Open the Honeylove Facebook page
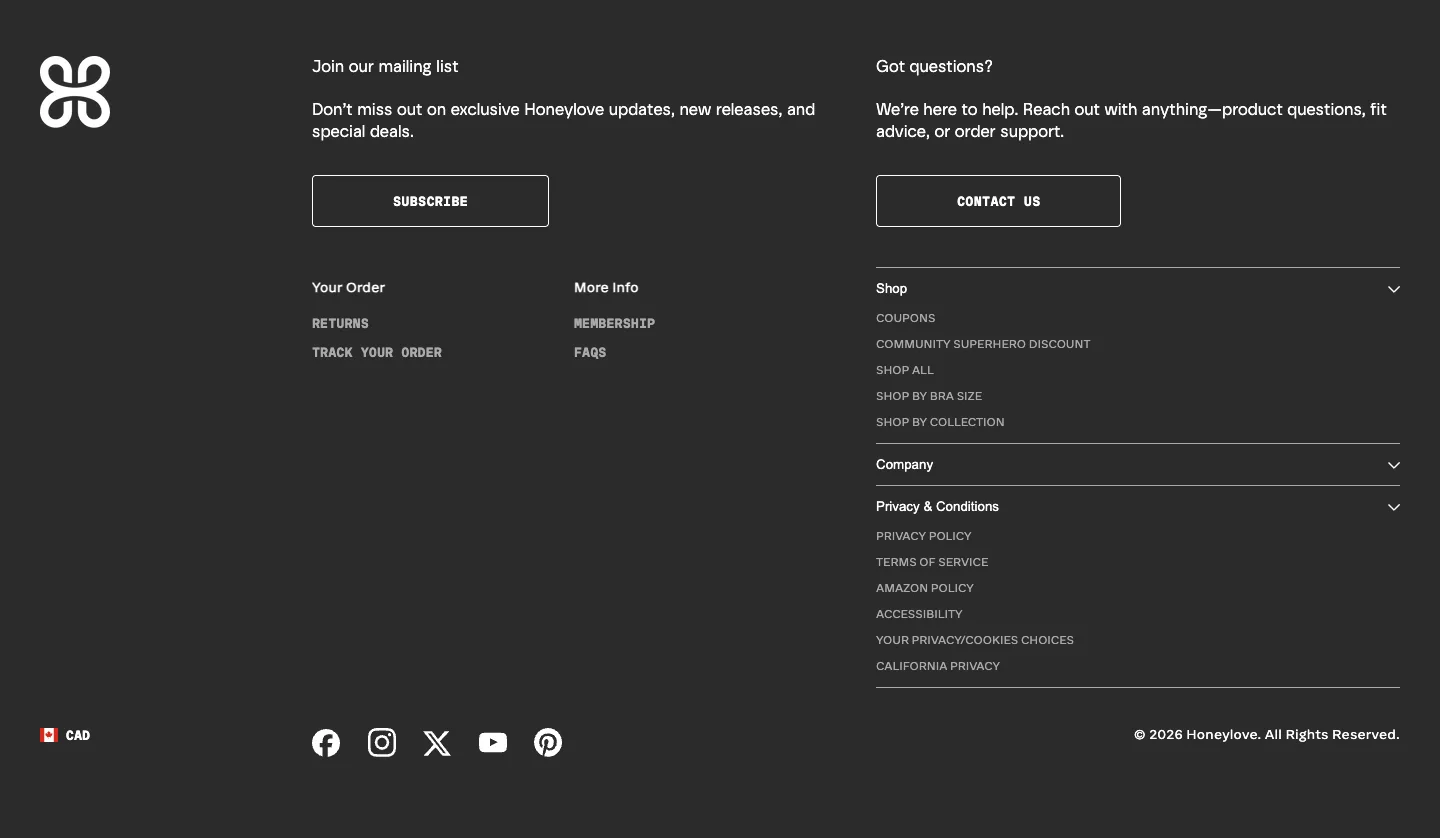 point(326,743)
